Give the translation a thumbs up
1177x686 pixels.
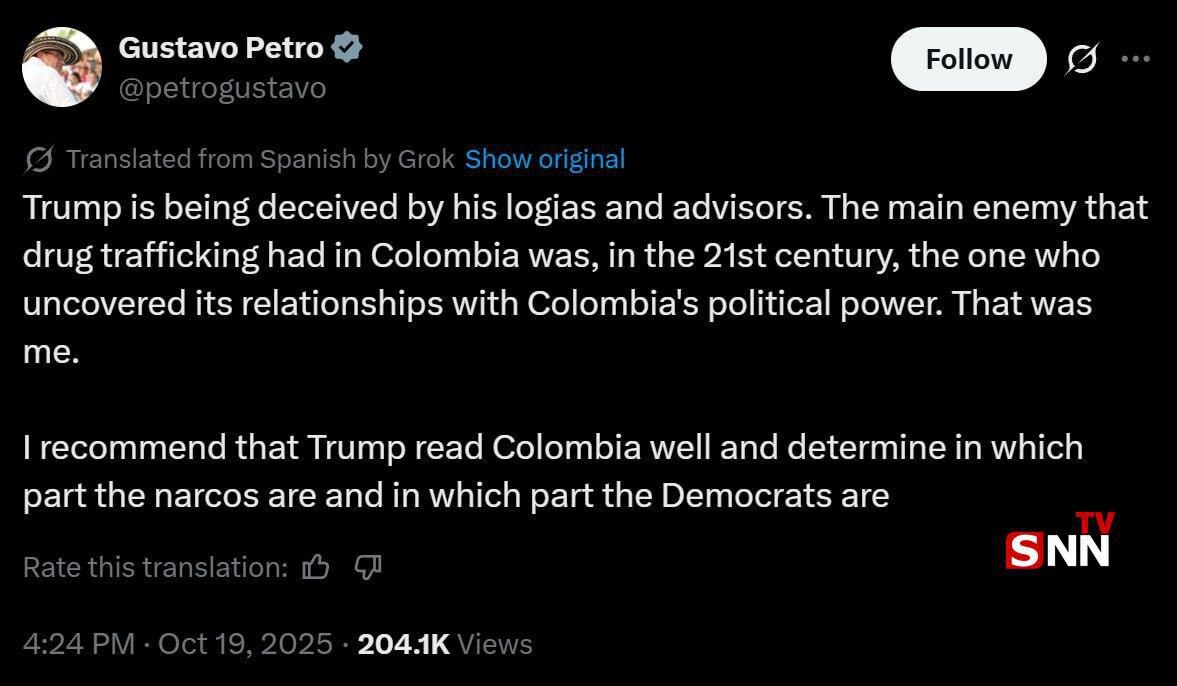316,568
